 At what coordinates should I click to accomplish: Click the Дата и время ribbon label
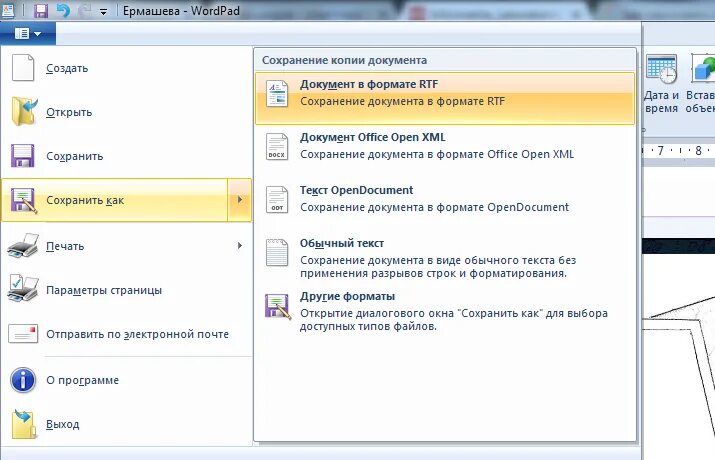661,102
